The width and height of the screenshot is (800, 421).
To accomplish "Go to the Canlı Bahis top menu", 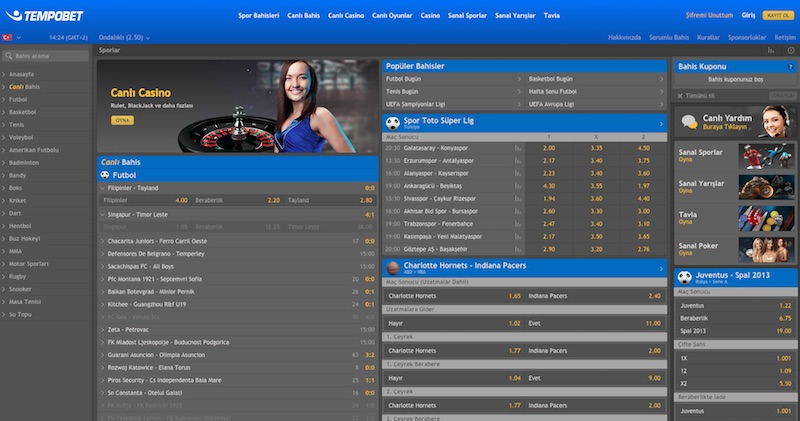I will 304,16.
